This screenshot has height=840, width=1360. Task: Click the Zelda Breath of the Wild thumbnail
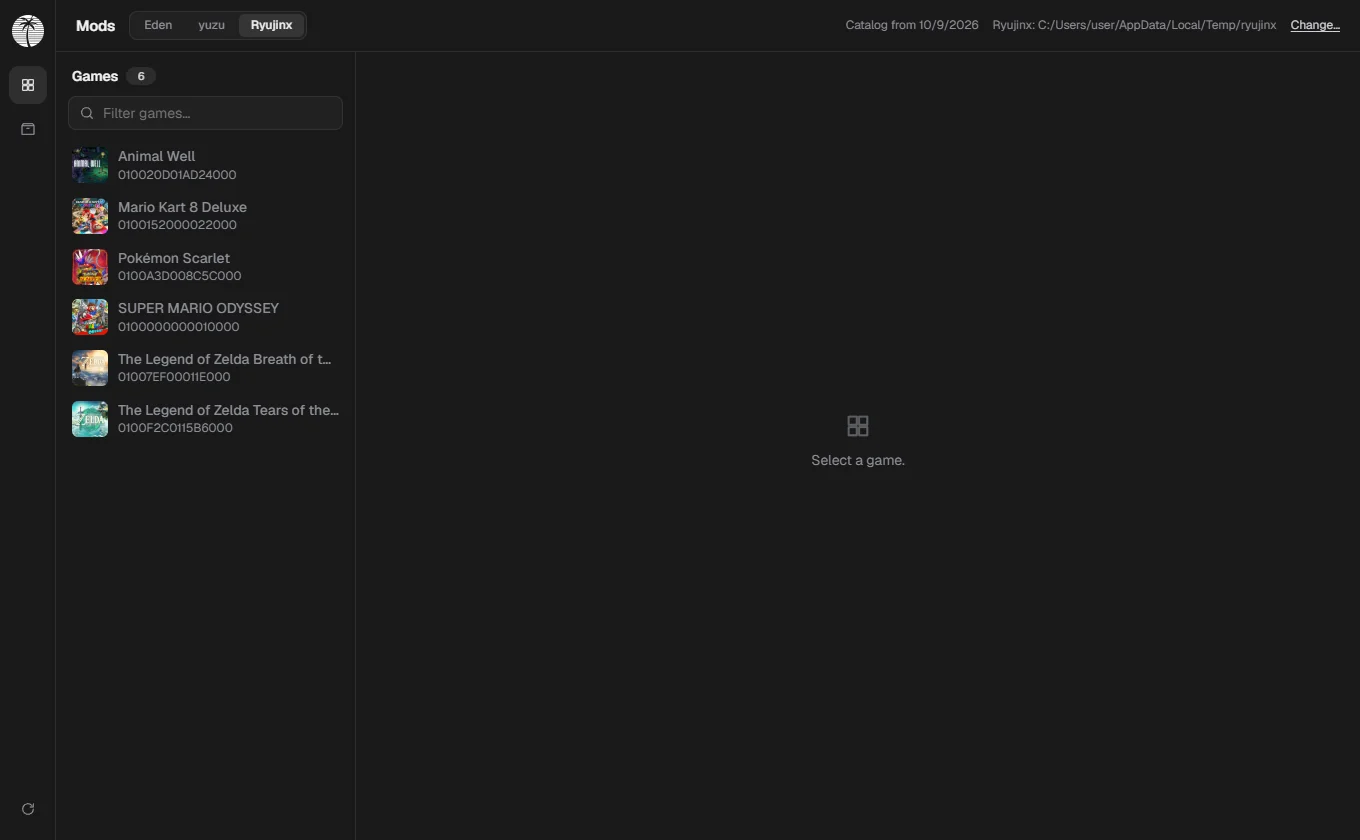(x=90, y=368)
